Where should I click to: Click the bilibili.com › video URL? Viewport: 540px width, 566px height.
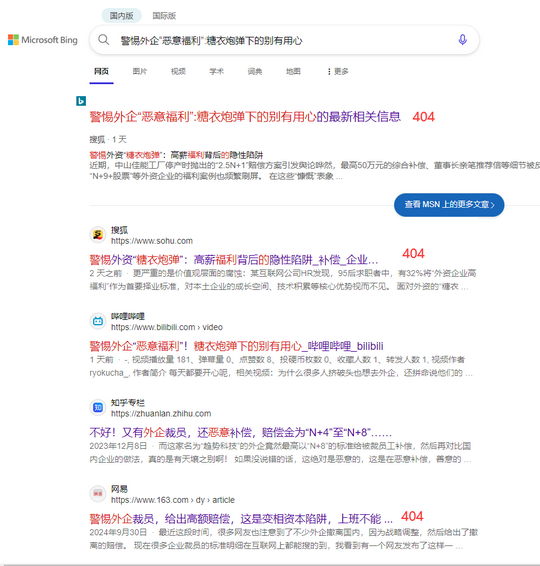pyautogui.click(x=166, y=327)
